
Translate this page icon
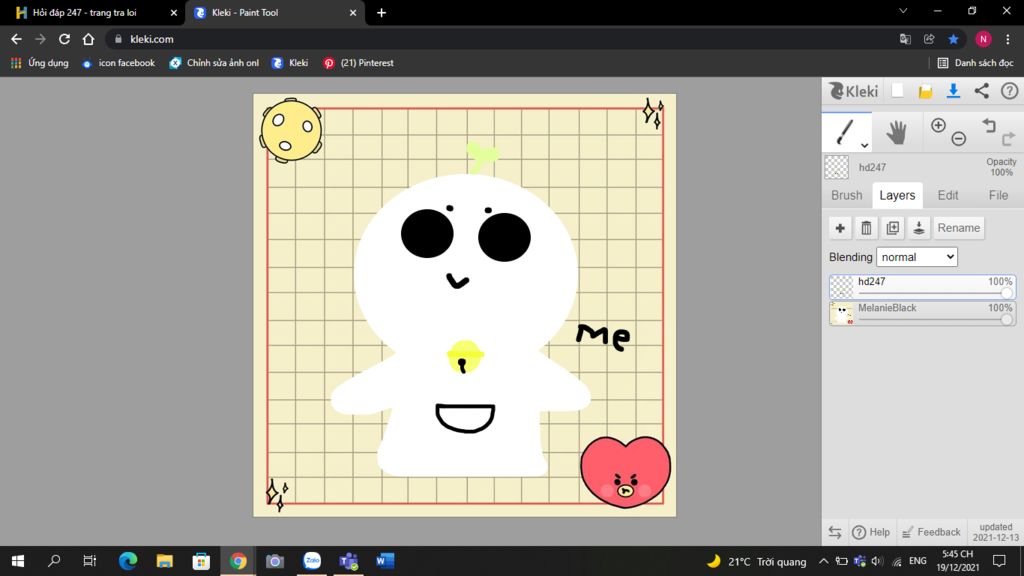tap(905, 39)
